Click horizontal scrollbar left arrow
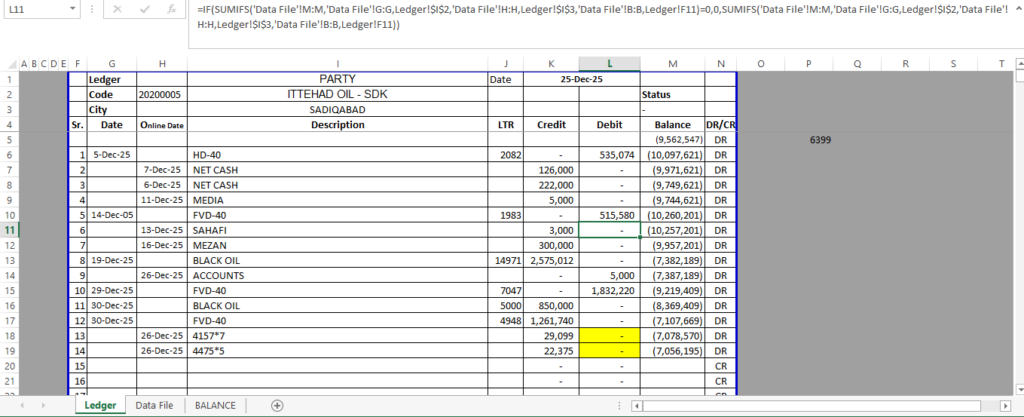This screenshot has width=1024, height=417. click(637, 406)
